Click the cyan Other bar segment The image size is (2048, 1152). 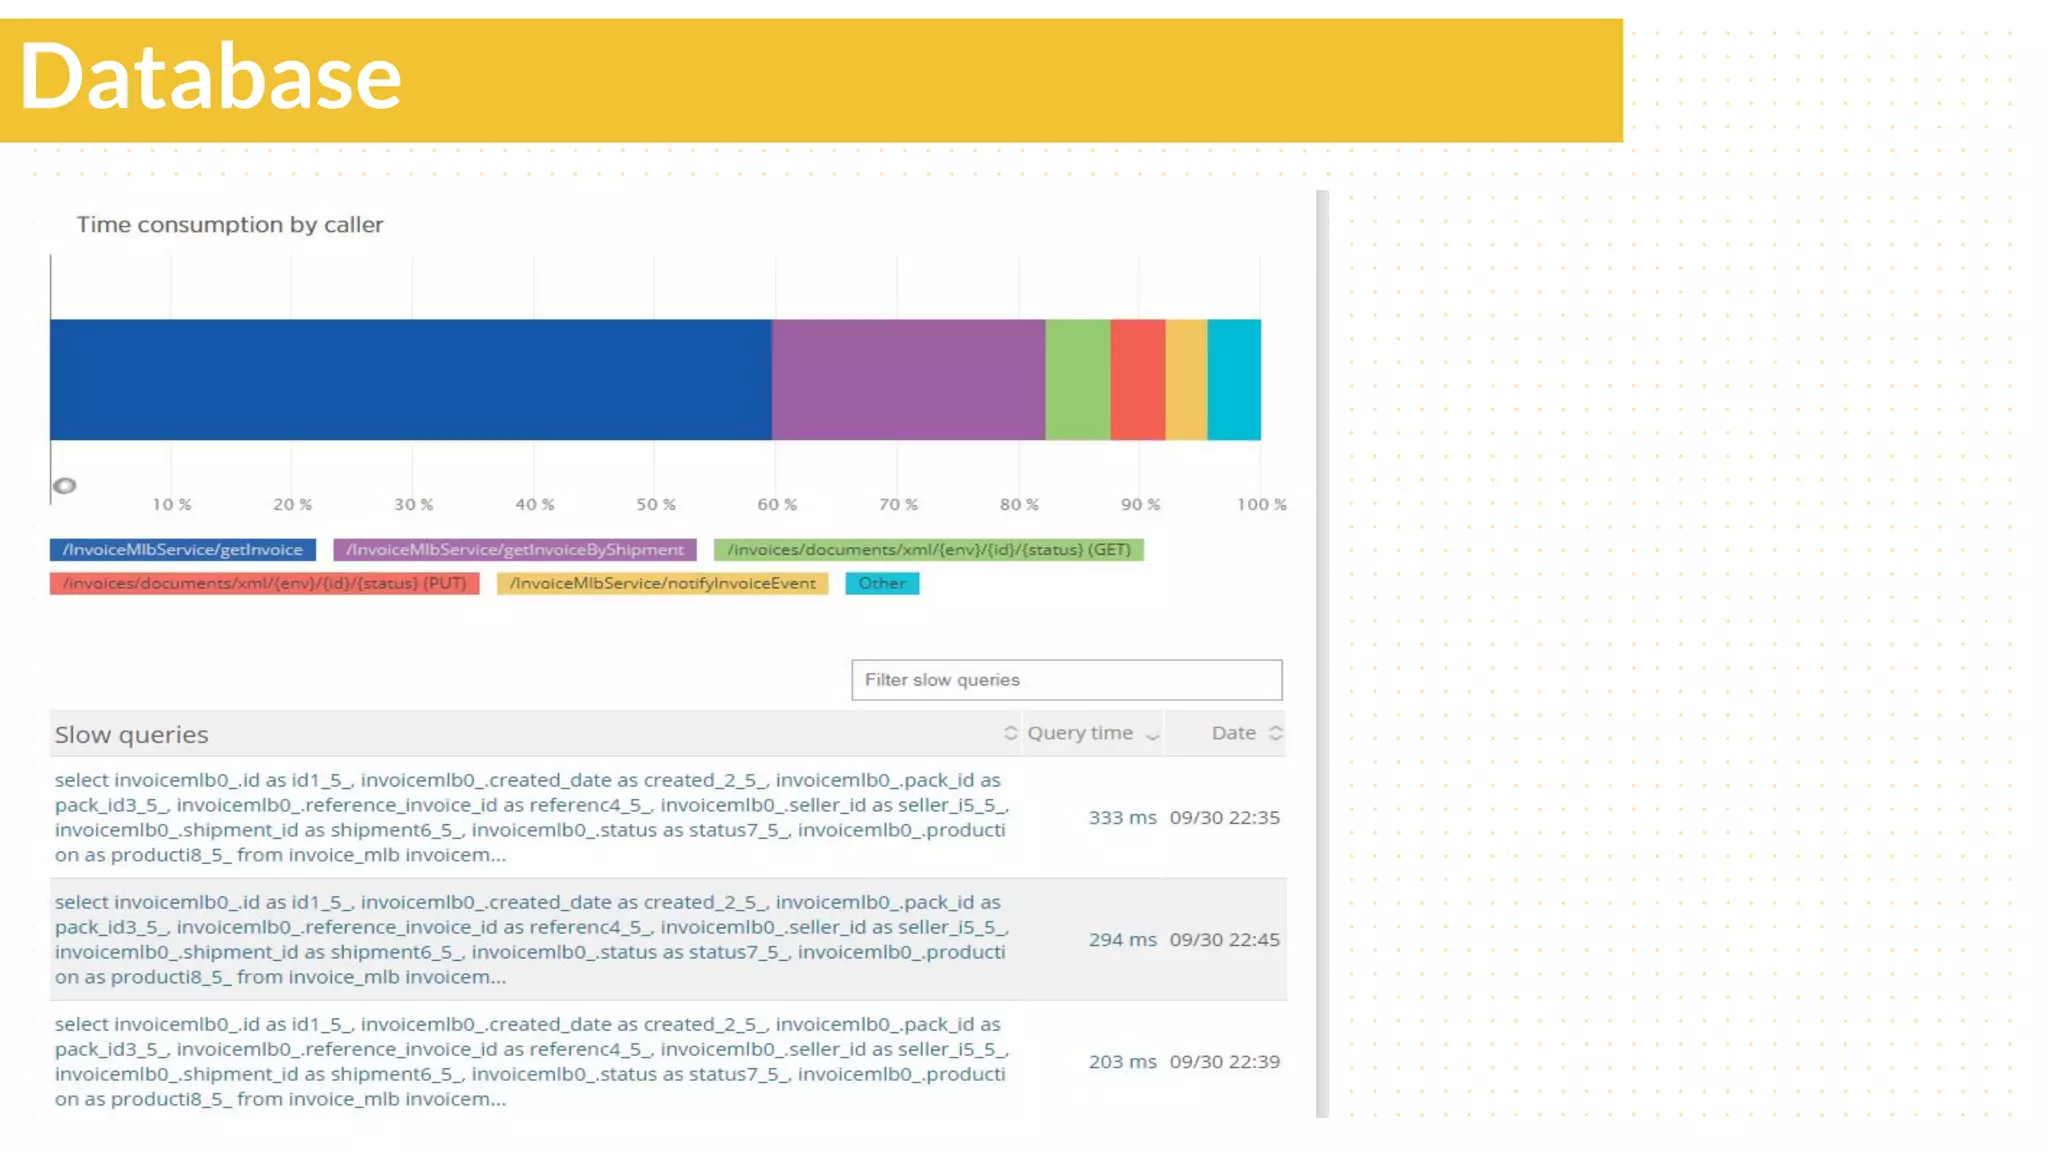tap(1234, 380)
